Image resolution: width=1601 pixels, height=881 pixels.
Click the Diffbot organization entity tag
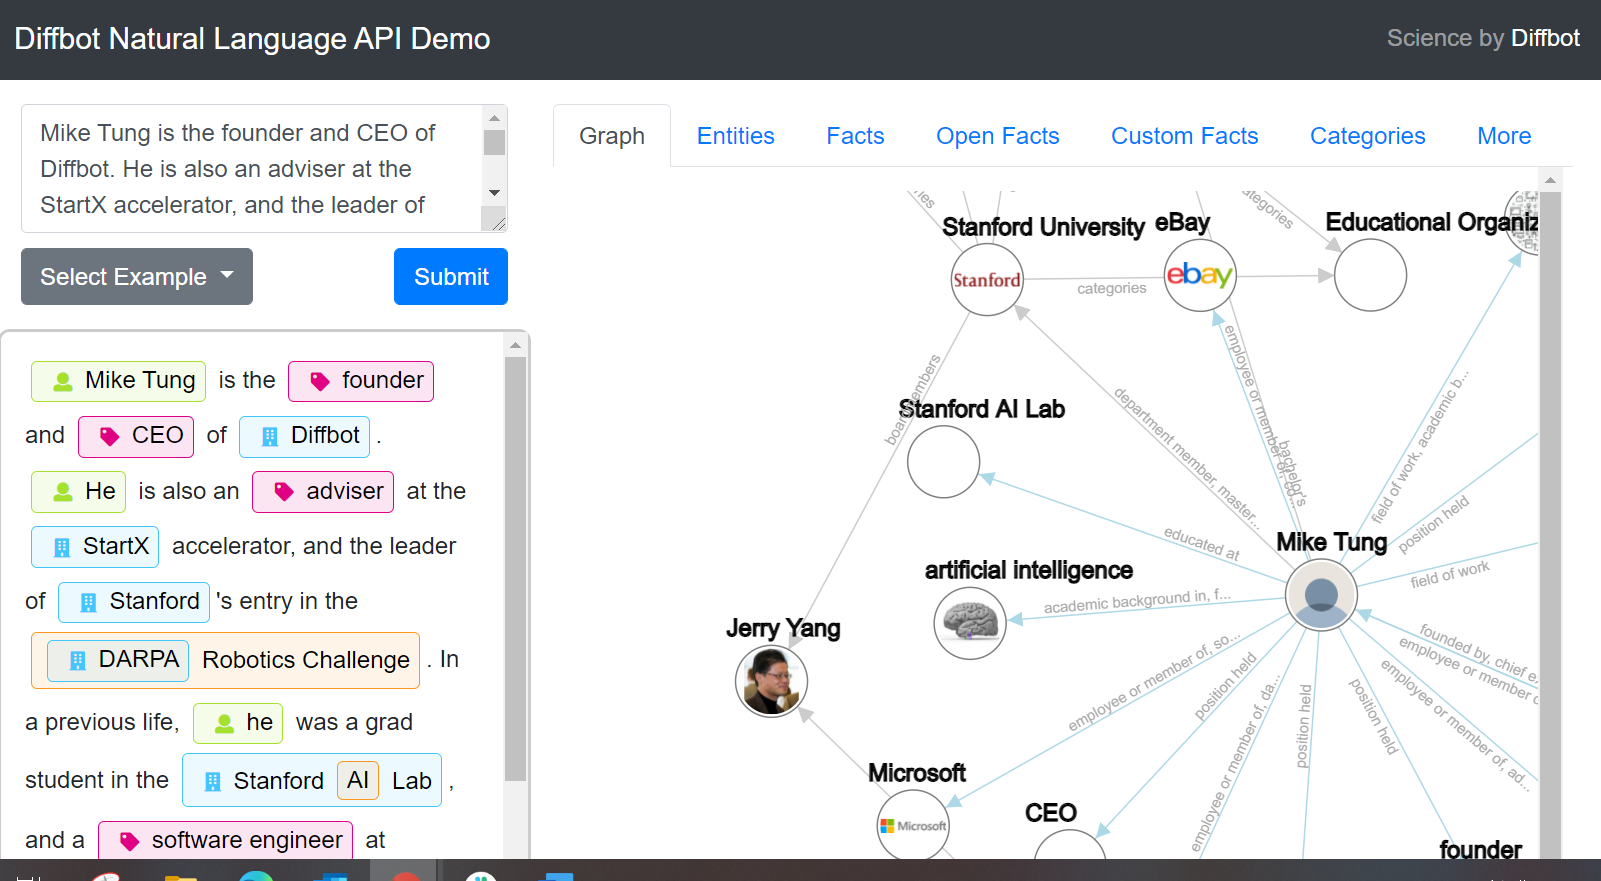pos(310,436)
